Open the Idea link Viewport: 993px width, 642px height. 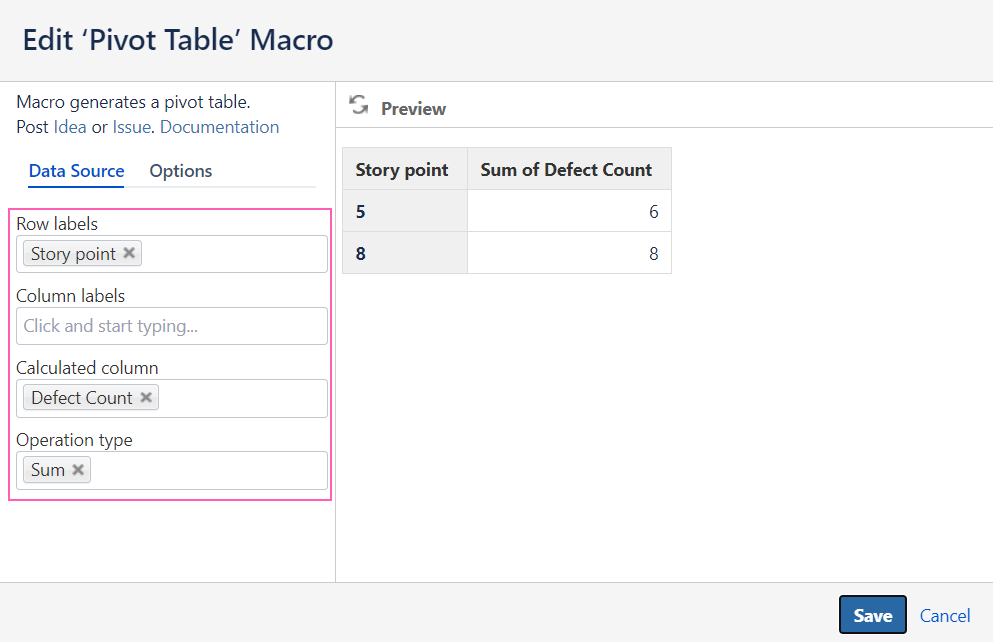pos(70,127)
